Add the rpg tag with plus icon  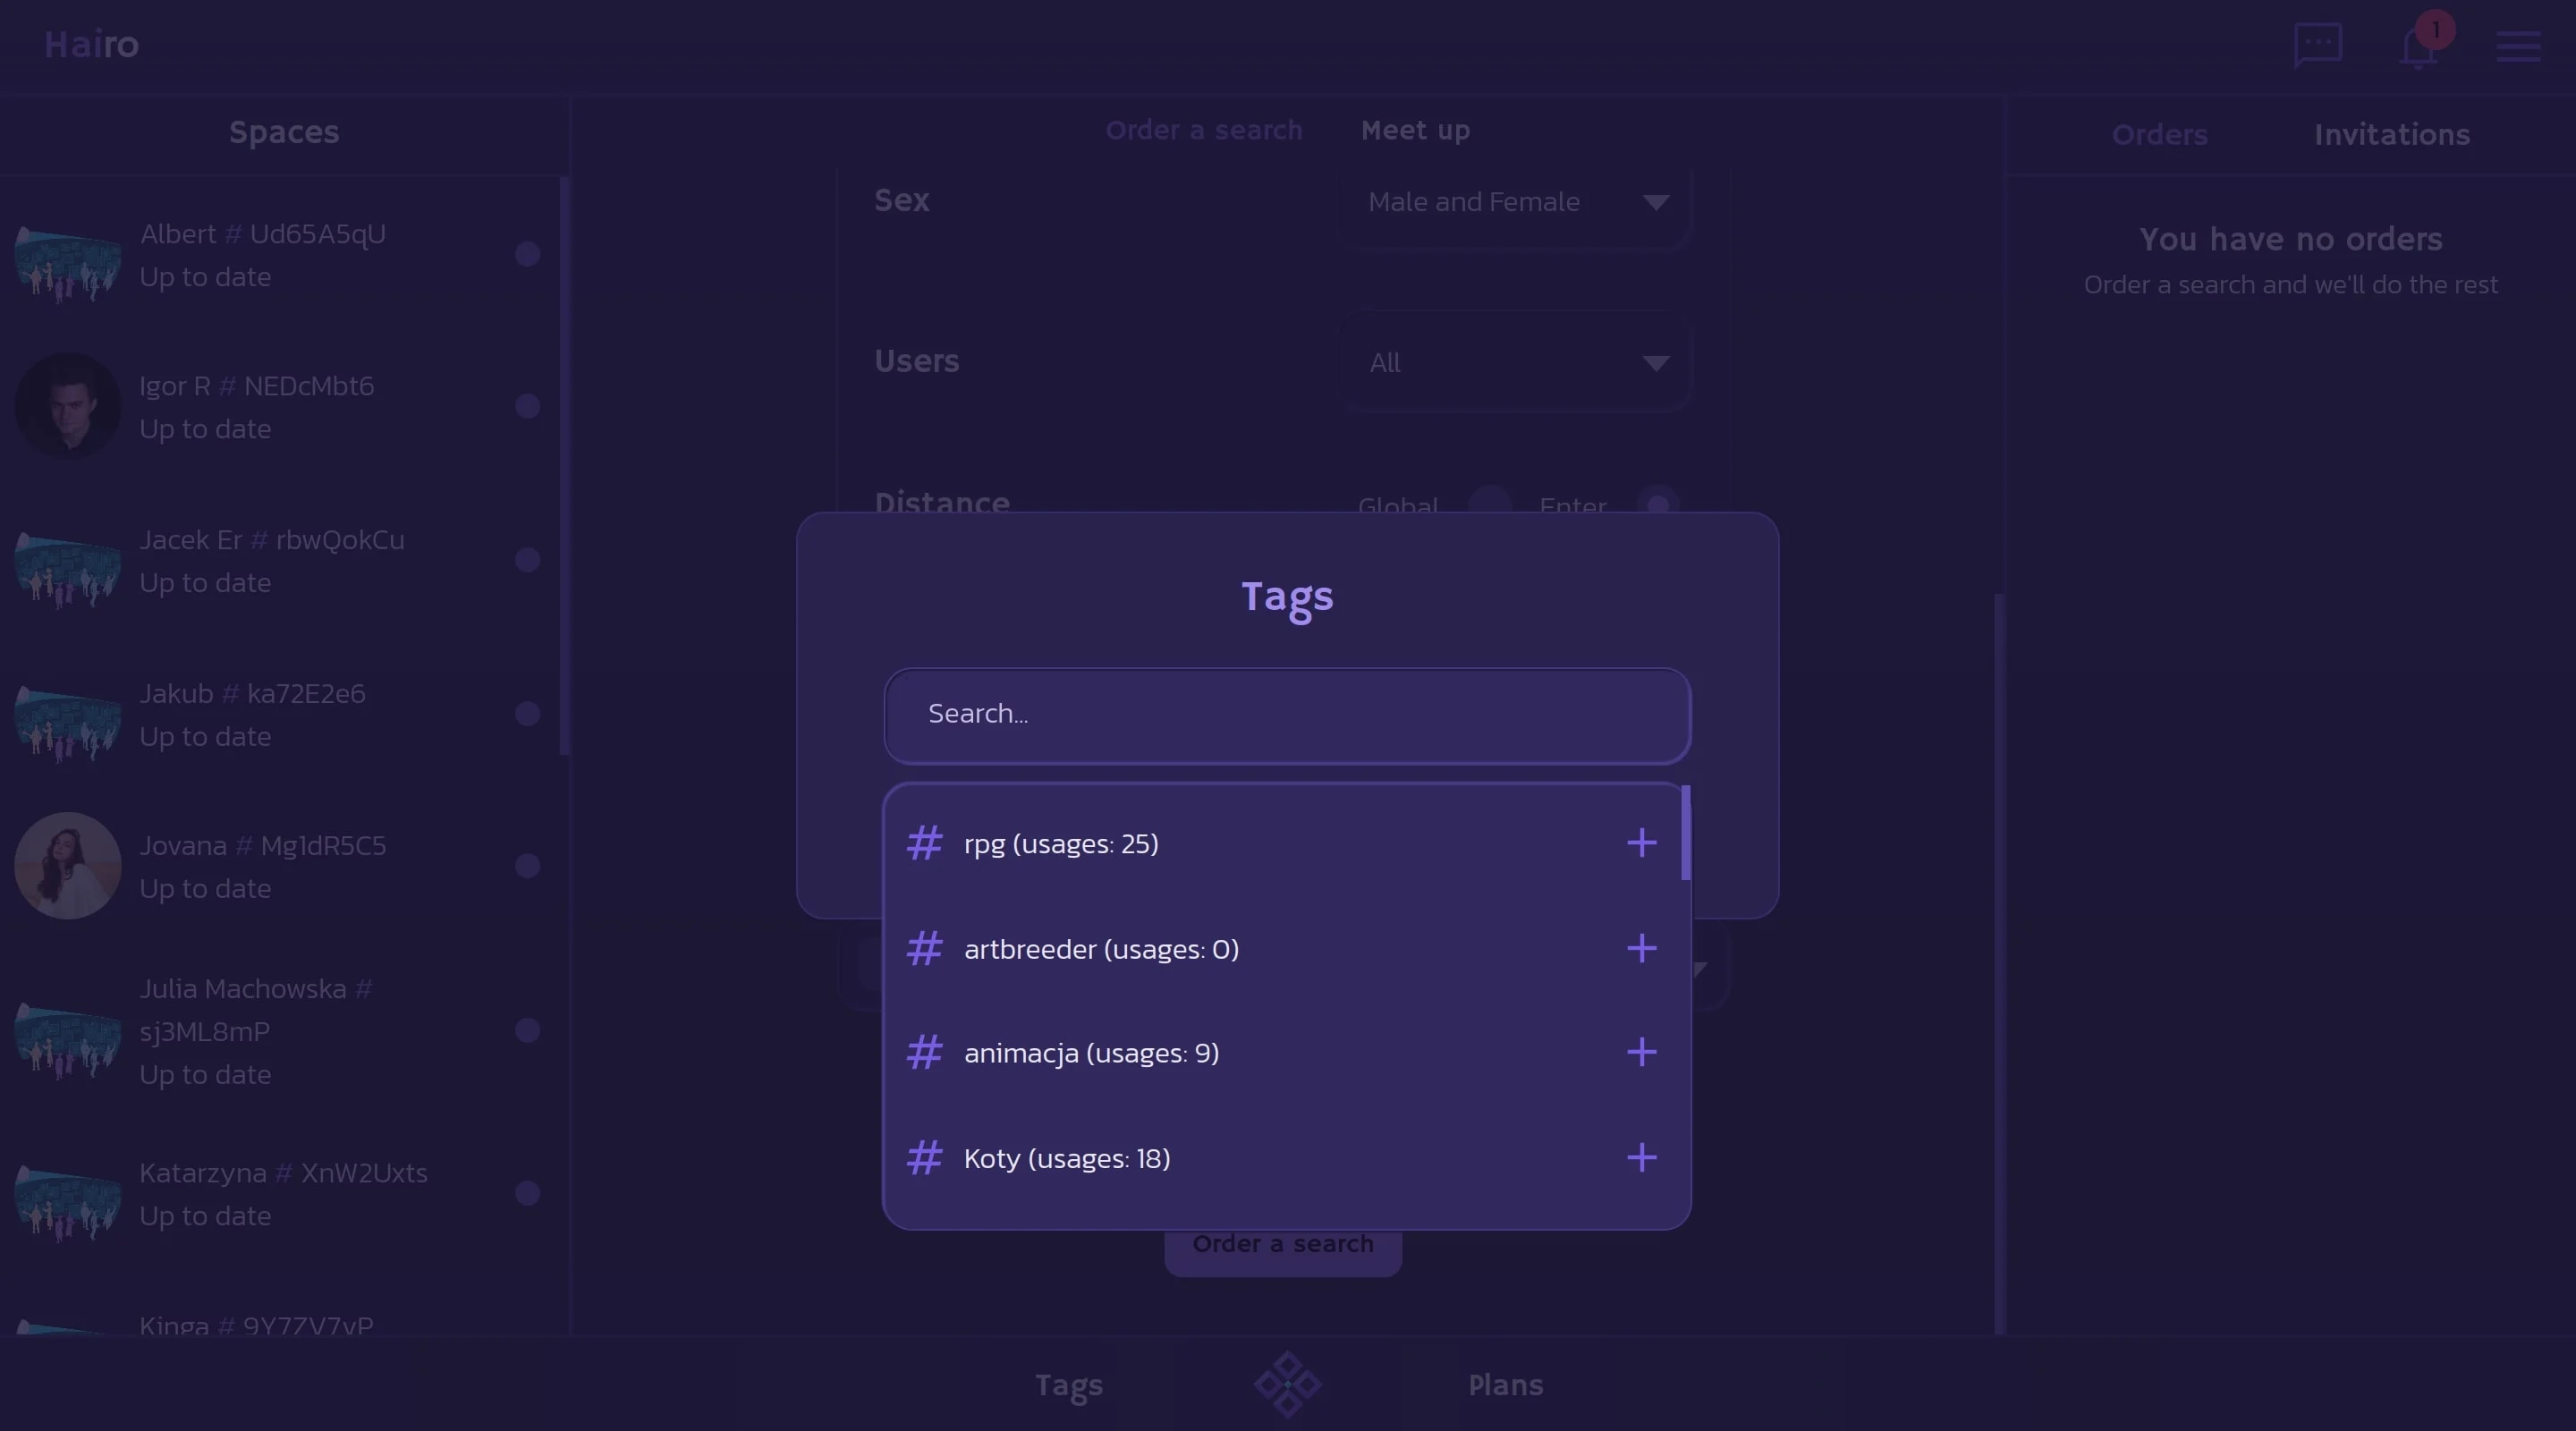coord(1641,843)
